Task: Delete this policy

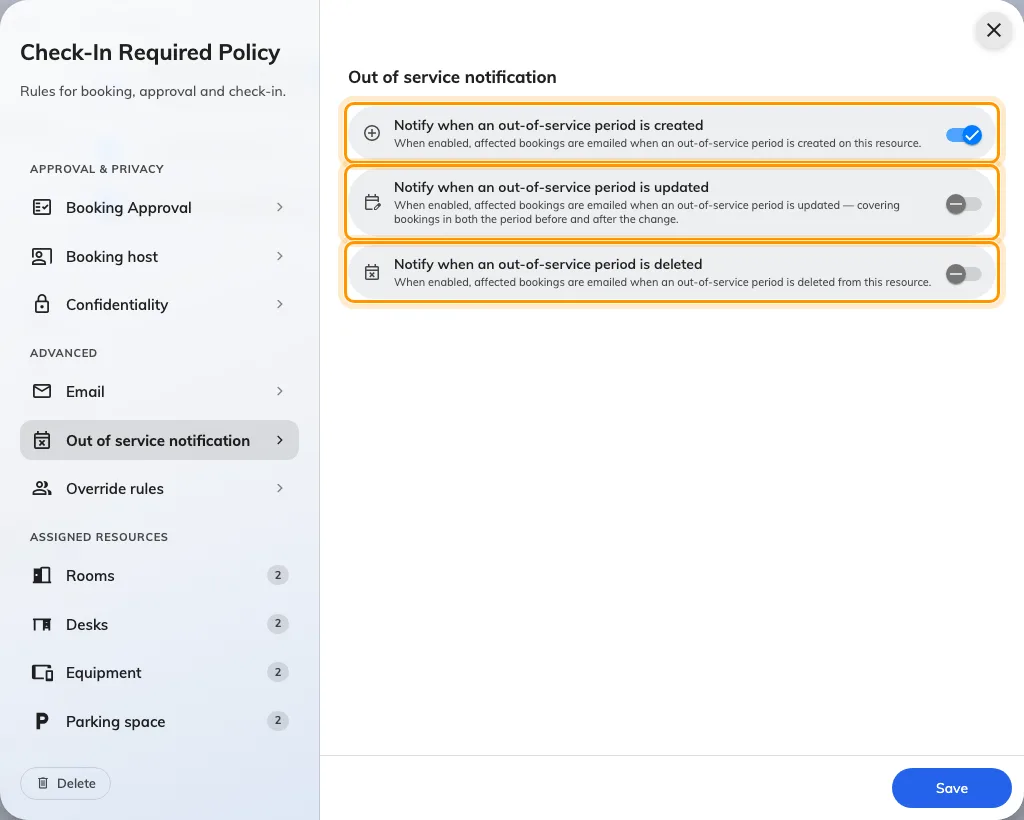Action: pos(65,783)
